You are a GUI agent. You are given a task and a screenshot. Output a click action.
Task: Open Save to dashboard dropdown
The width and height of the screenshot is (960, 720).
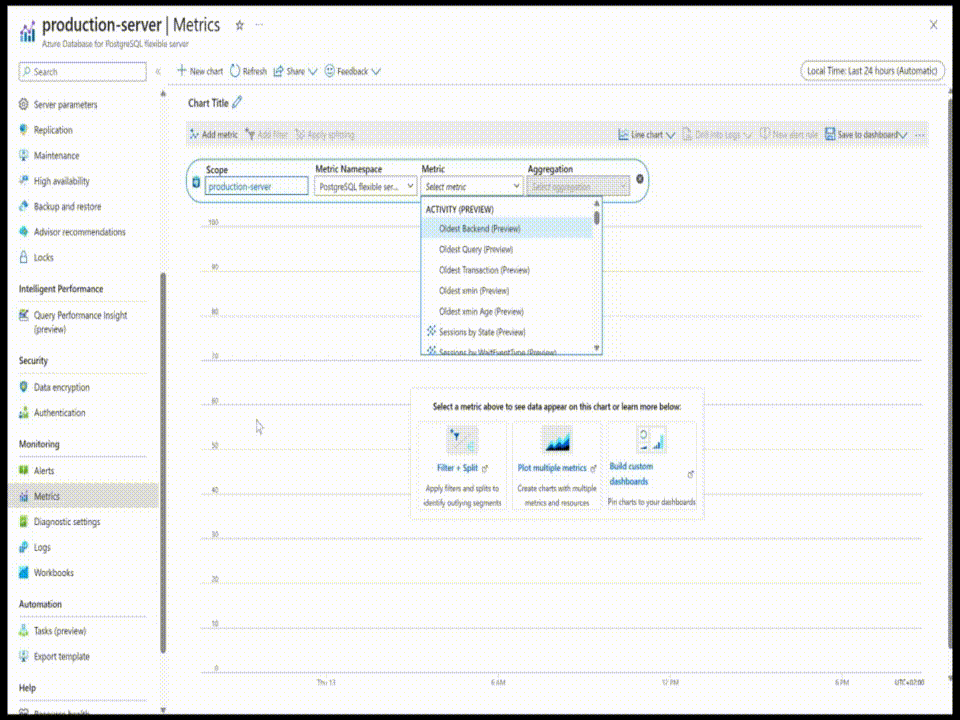pos(866,135)
